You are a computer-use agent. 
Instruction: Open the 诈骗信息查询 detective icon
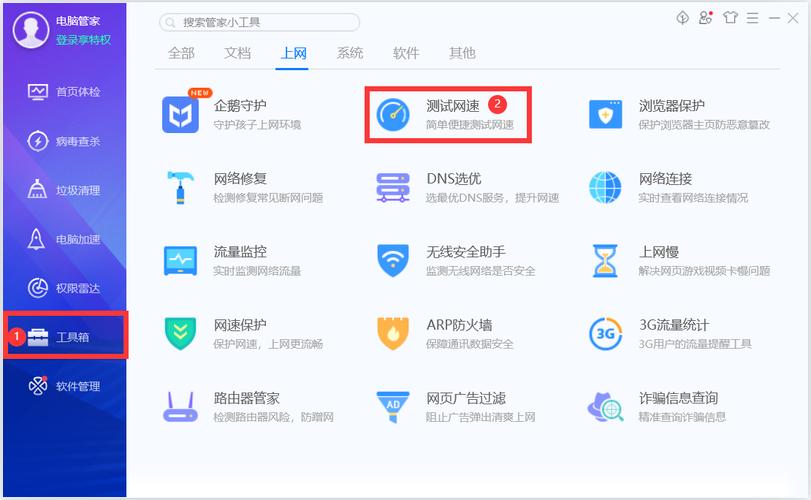pos(605,407)
